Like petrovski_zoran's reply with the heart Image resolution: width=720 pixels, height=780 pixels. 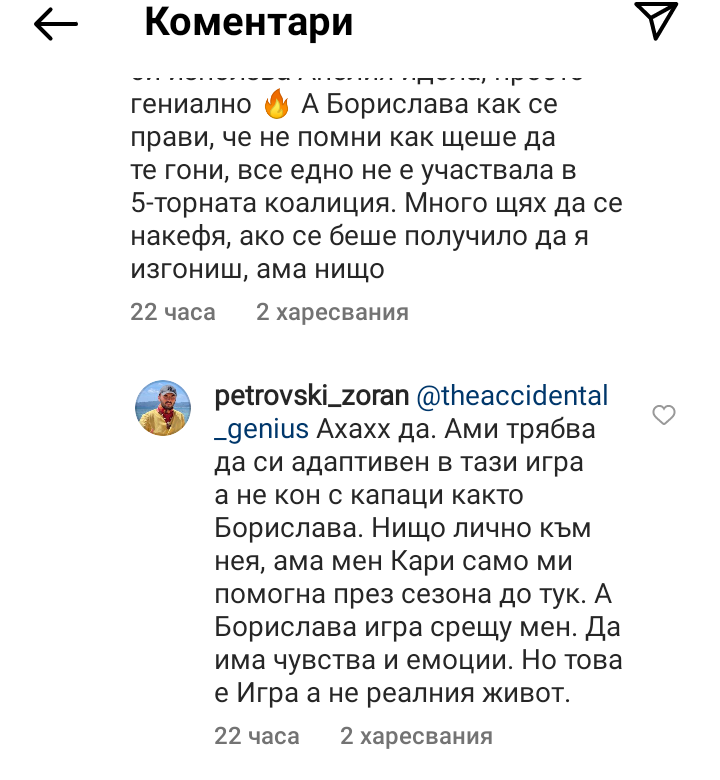663,415
